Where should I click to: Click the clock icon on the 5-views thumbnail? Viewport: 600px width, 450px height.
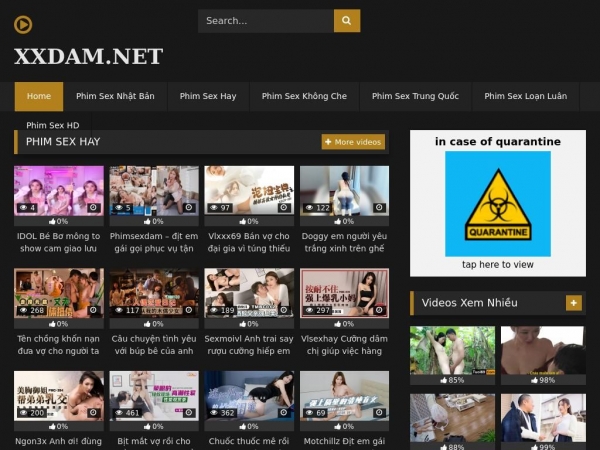[189, 208]
